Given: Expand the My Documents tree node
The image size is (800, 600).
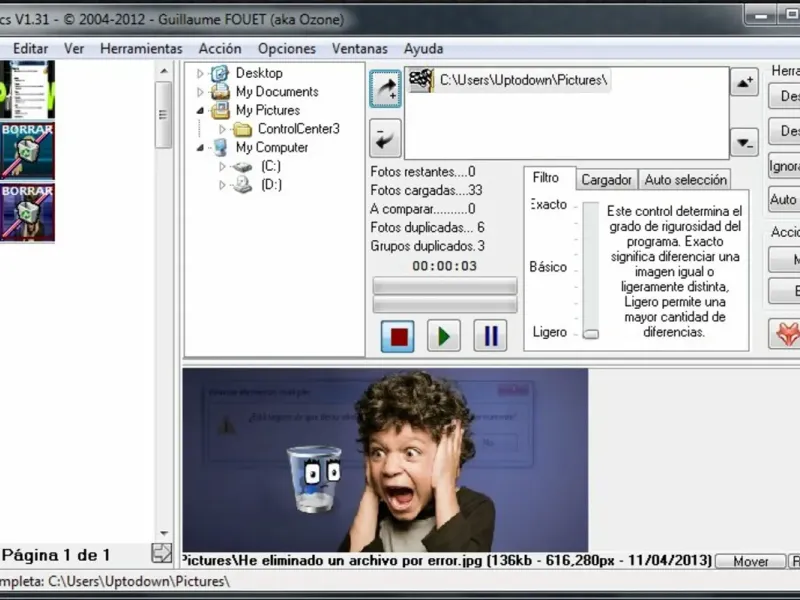Looking at the screenshot, I should point(200,92).
